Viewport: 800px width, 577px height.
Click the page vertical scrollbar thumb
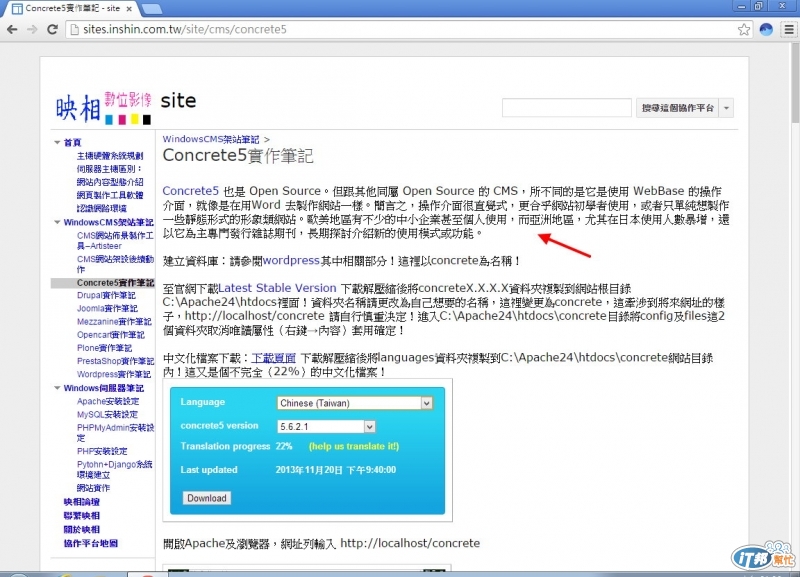[795, 84]
